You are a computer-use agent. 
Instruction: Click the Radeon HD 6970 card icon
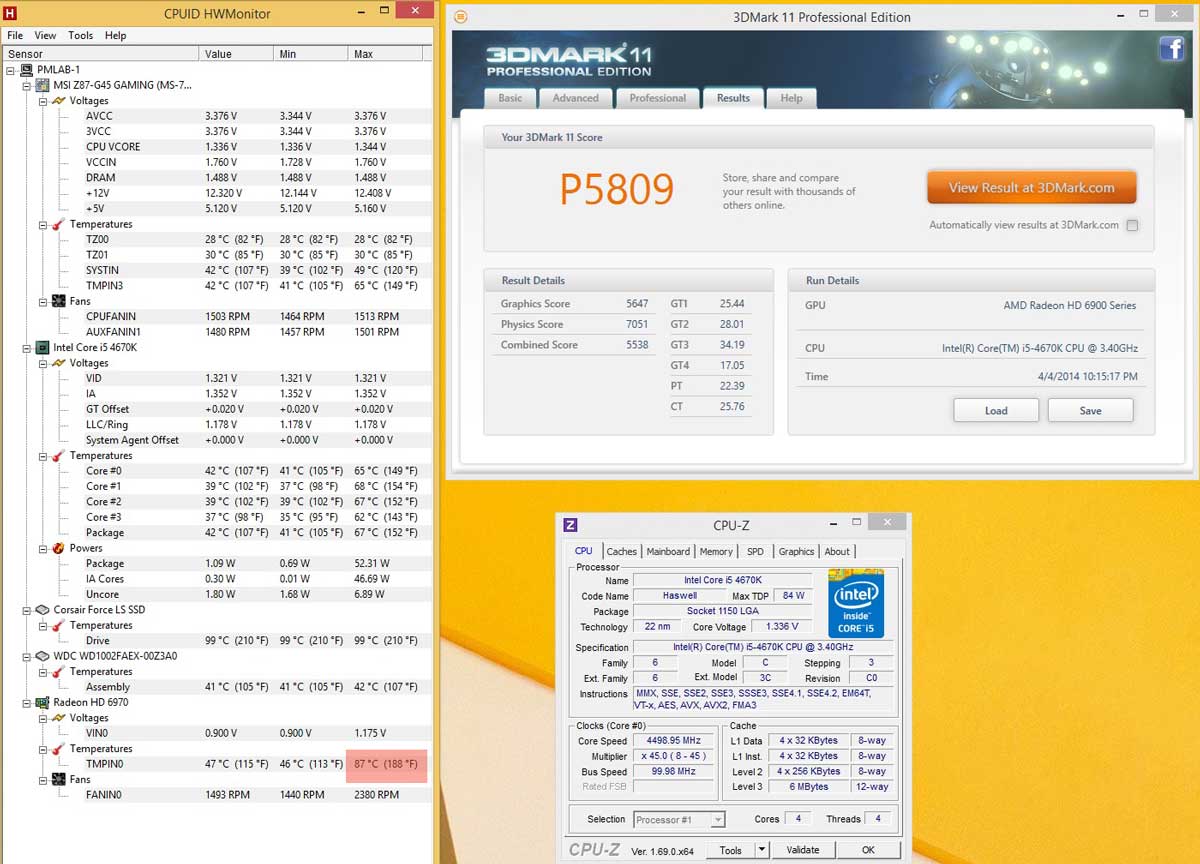coord(43,703)
